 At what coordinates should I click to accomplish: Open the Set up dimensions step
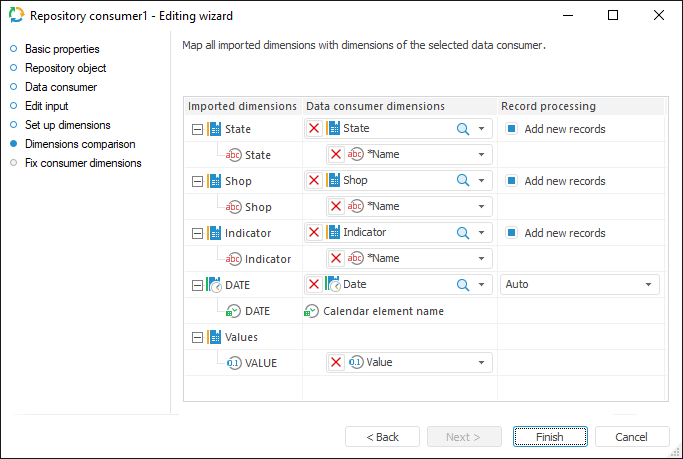(67, 125)
